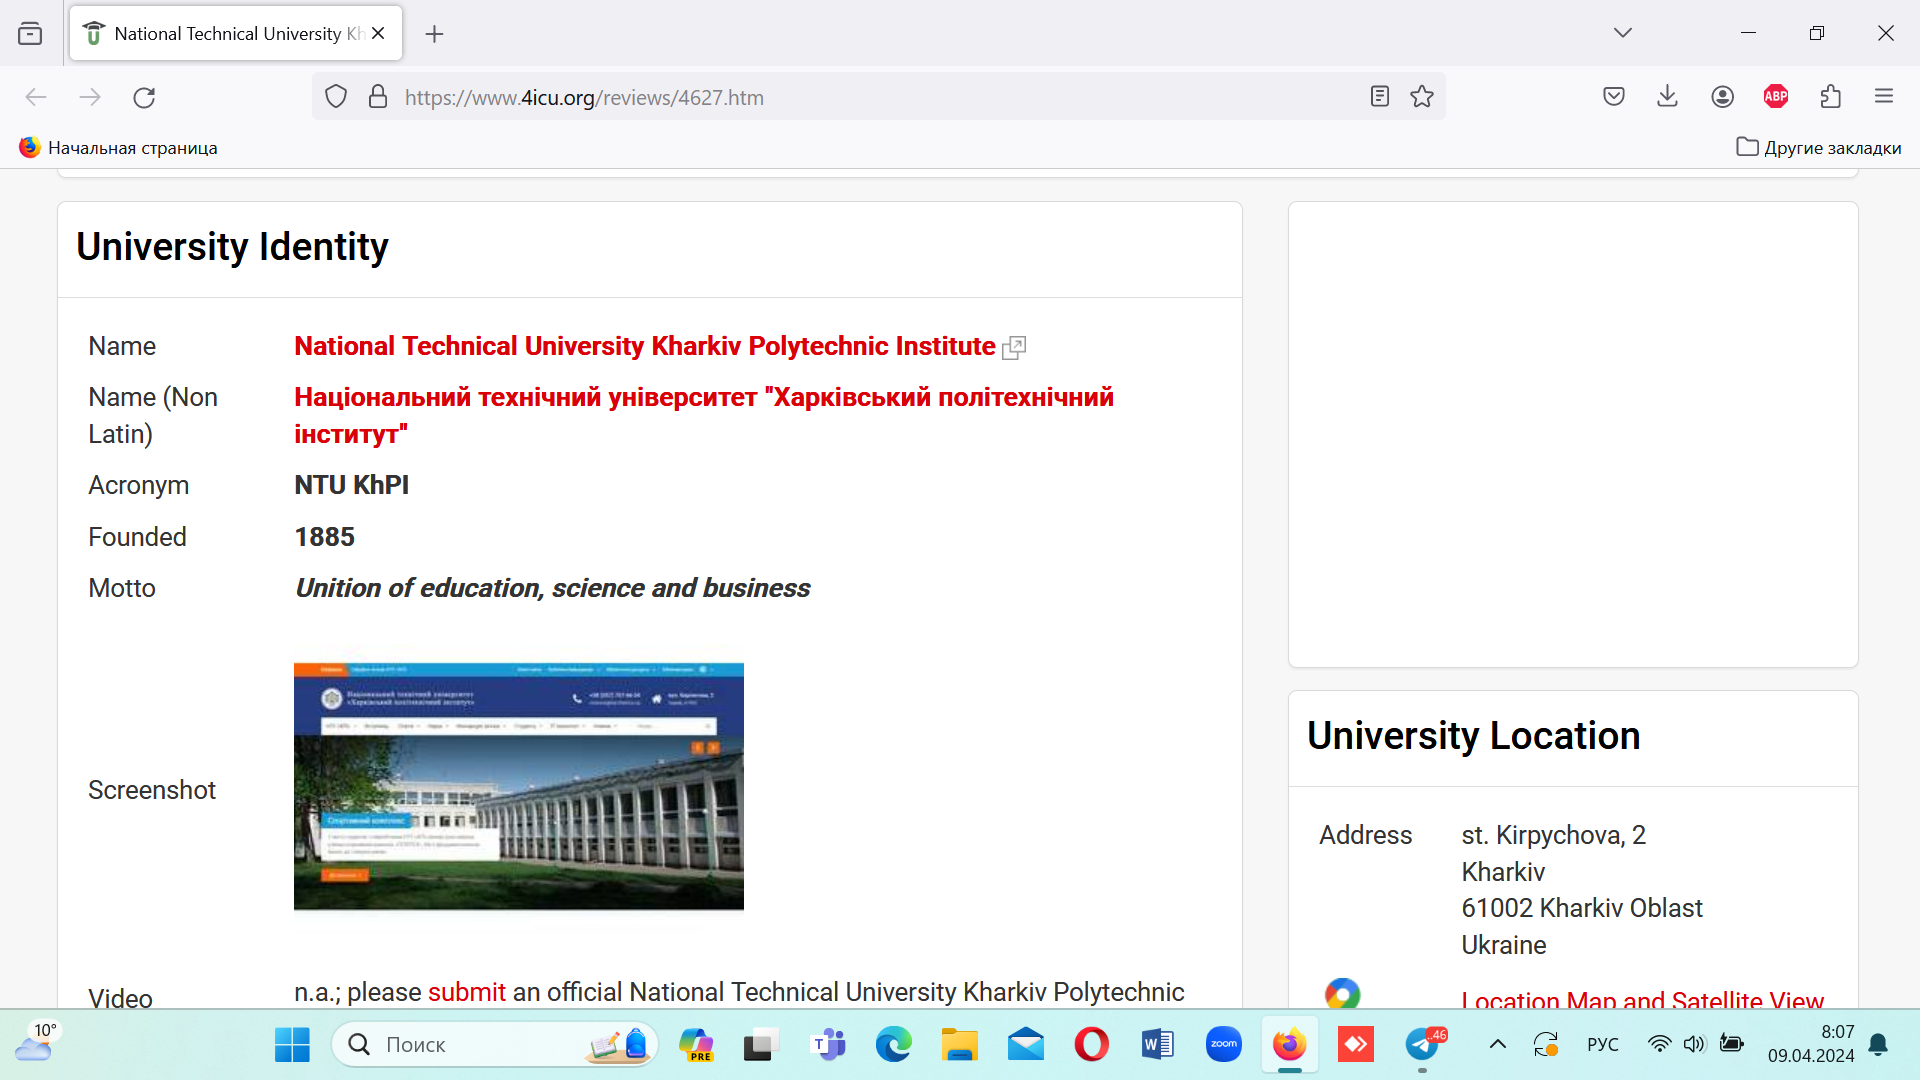
Task: Open AnyDesk from the taskbar
Action: click(x=1356, y=1045)
